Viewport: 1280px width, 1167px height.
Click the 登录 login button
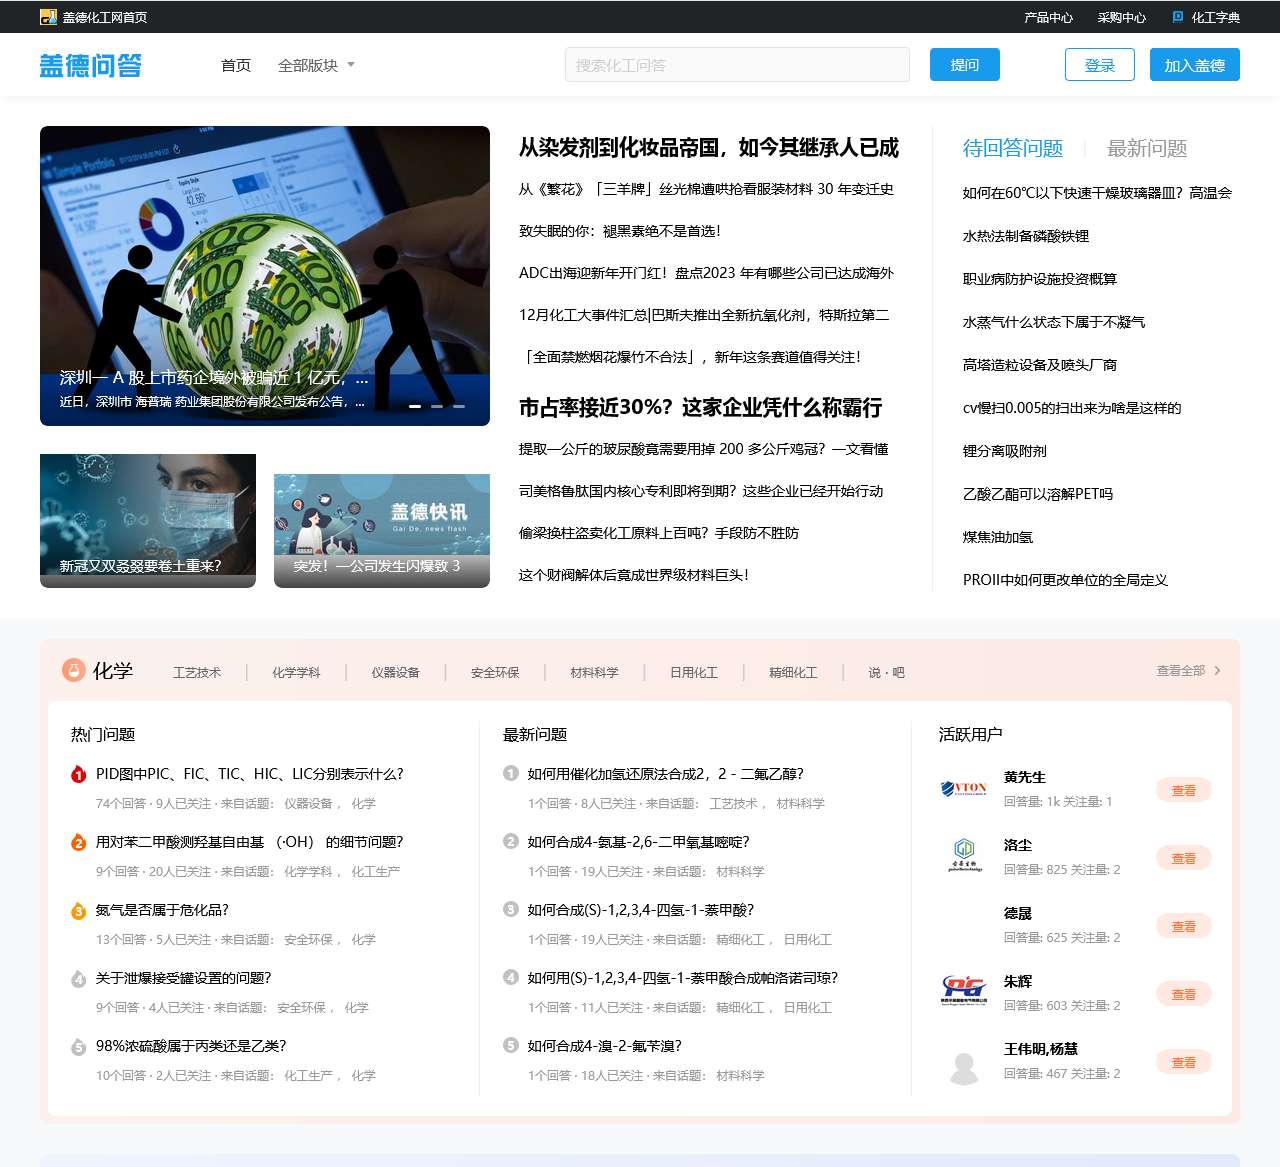click(1099, 65)
